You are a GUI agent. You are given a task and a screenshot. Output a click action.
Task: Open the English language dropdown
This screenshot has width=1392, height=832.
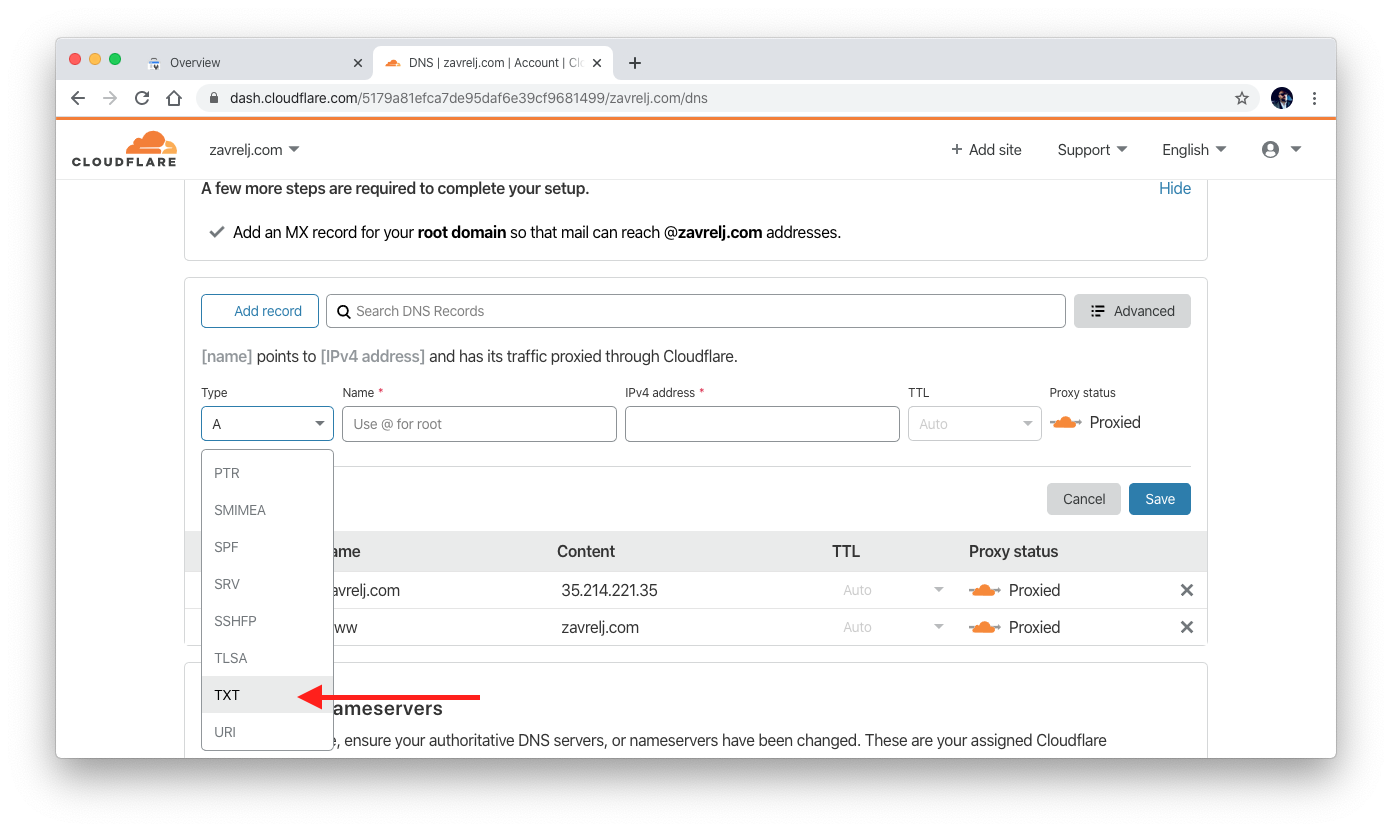pyautogui.click(x=1194, y=150)
